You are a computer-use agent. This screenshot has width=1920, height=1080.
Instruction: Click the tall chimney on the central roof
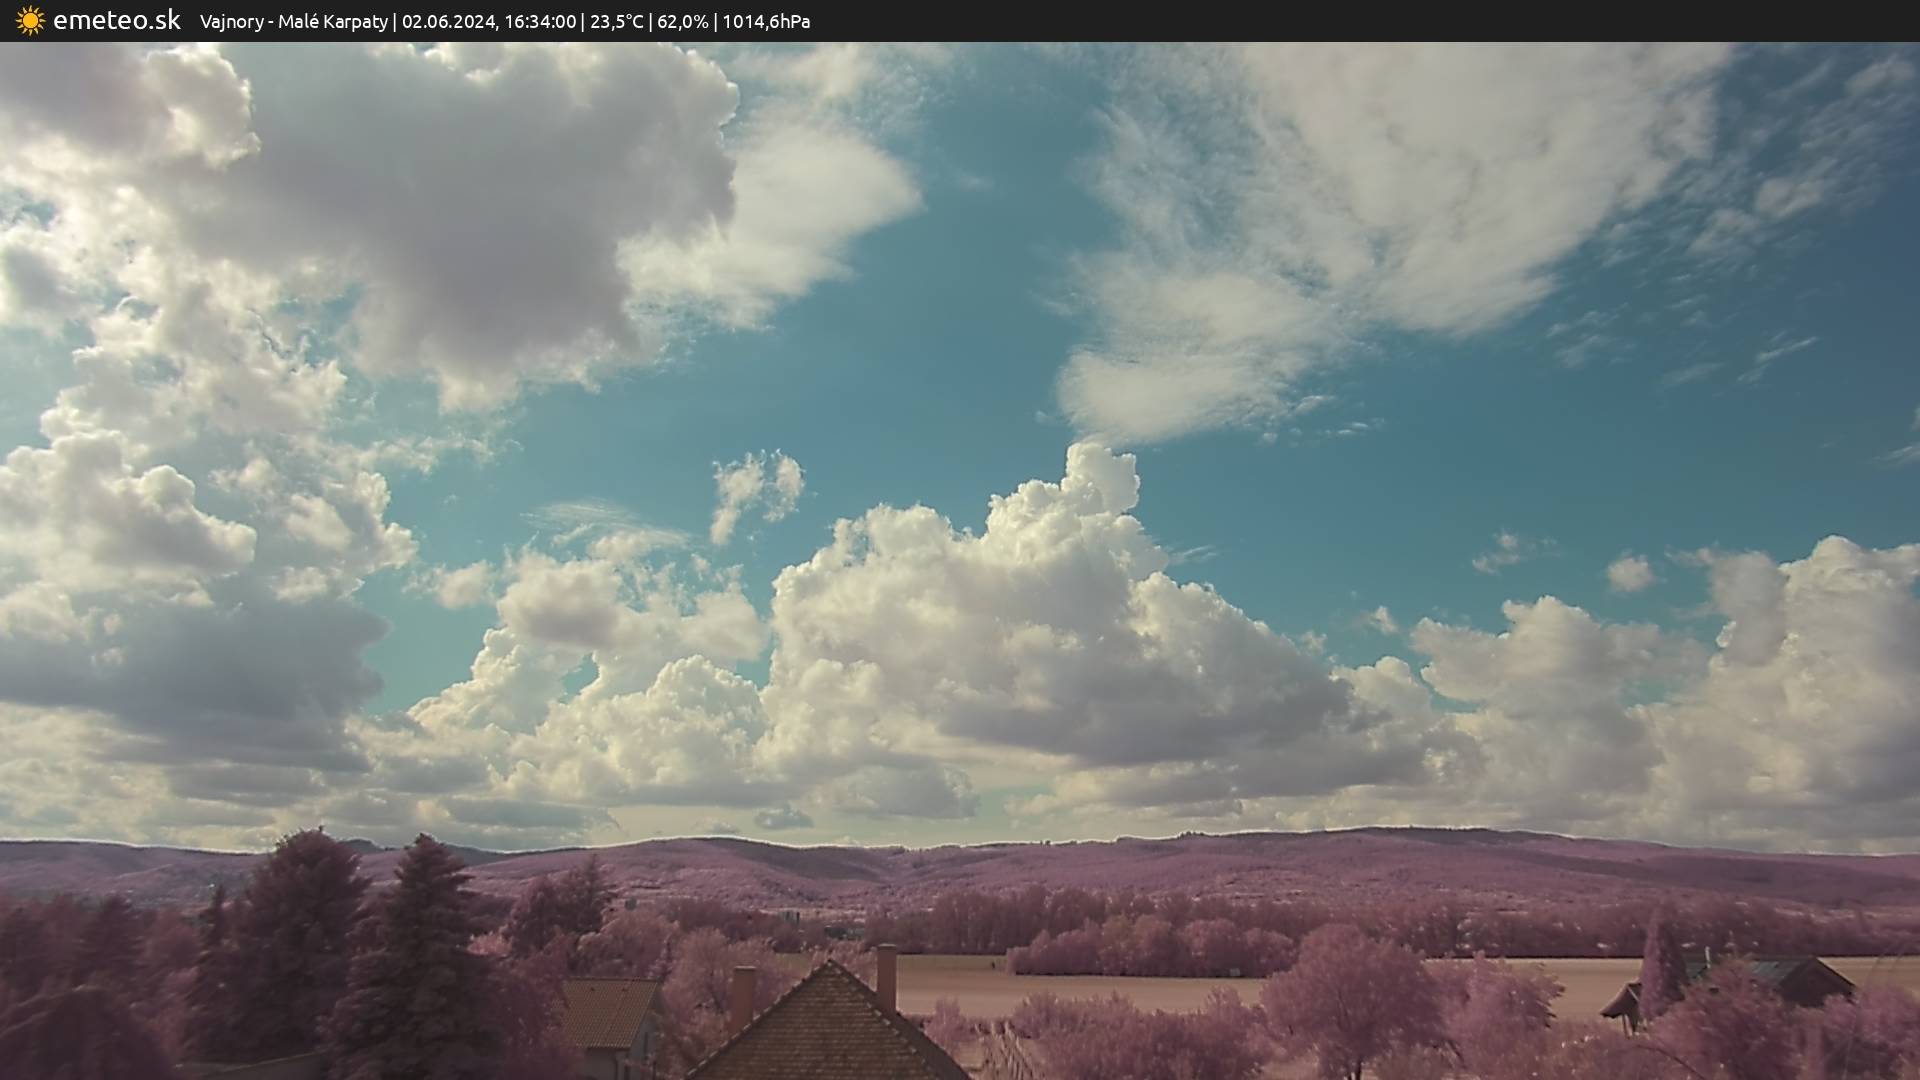886,976
